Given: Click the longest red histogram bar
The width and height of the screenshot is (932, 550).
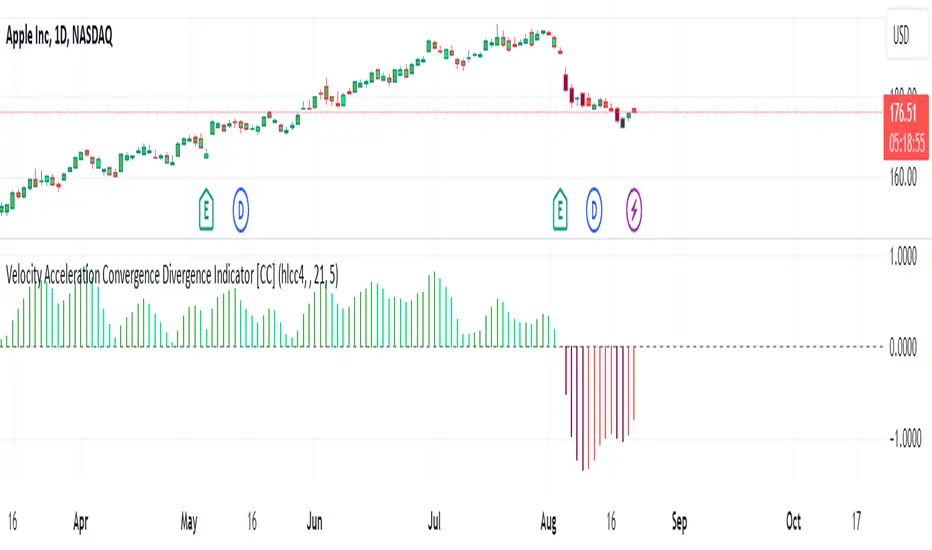Looking at the screenshot, I should pos(583,408).
